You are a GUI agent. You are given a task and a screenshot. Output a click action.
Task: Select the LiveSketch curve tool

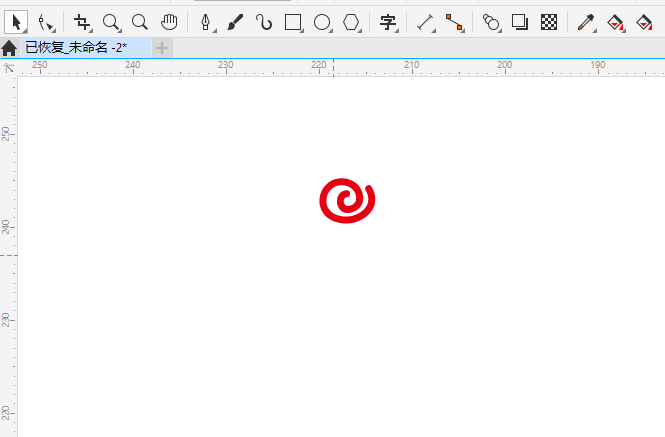[x=264, y=22]
